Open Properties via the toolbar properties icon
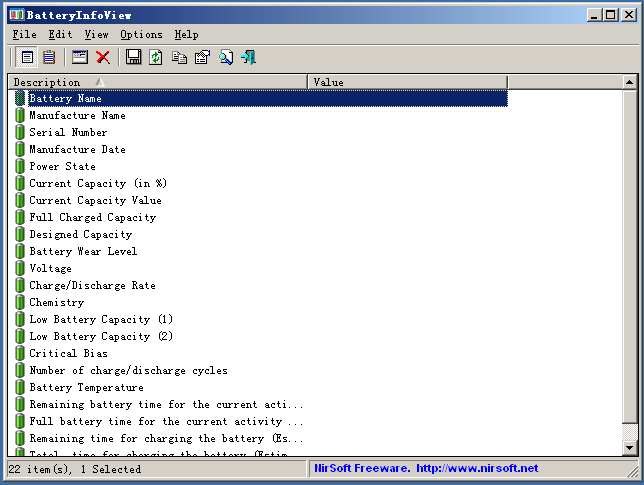The height and width of the screenshot is (485, 644). pos(202,57)
